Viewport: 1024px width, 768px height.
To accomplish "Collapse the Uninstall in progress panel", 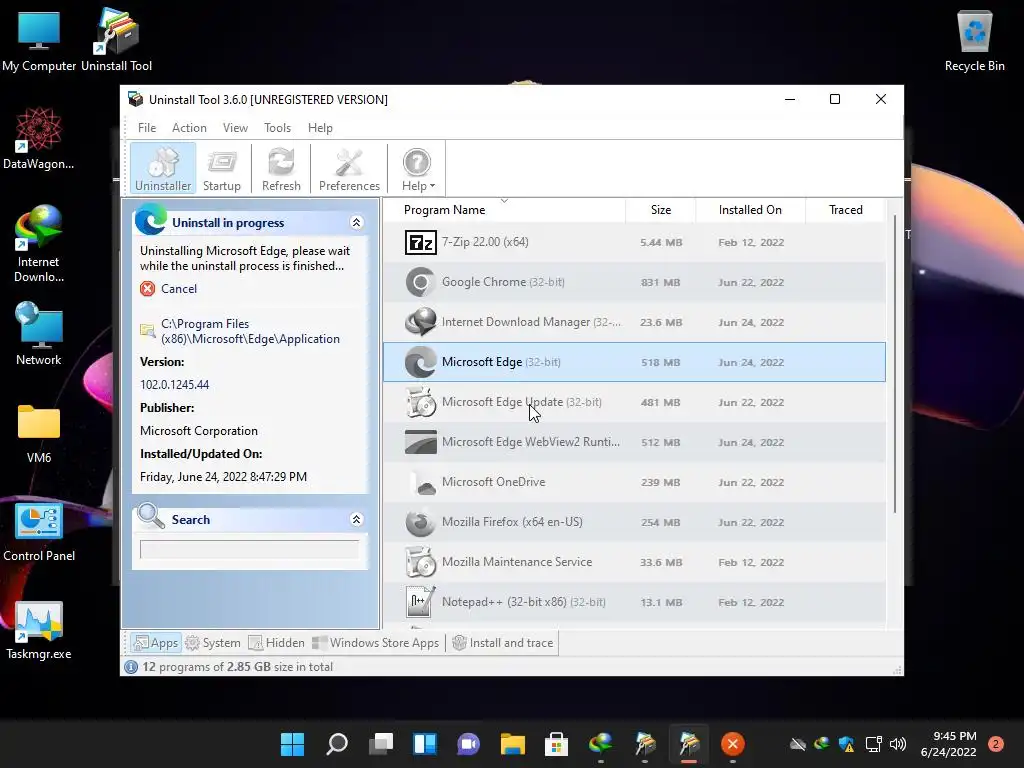I will pos(357,223).
